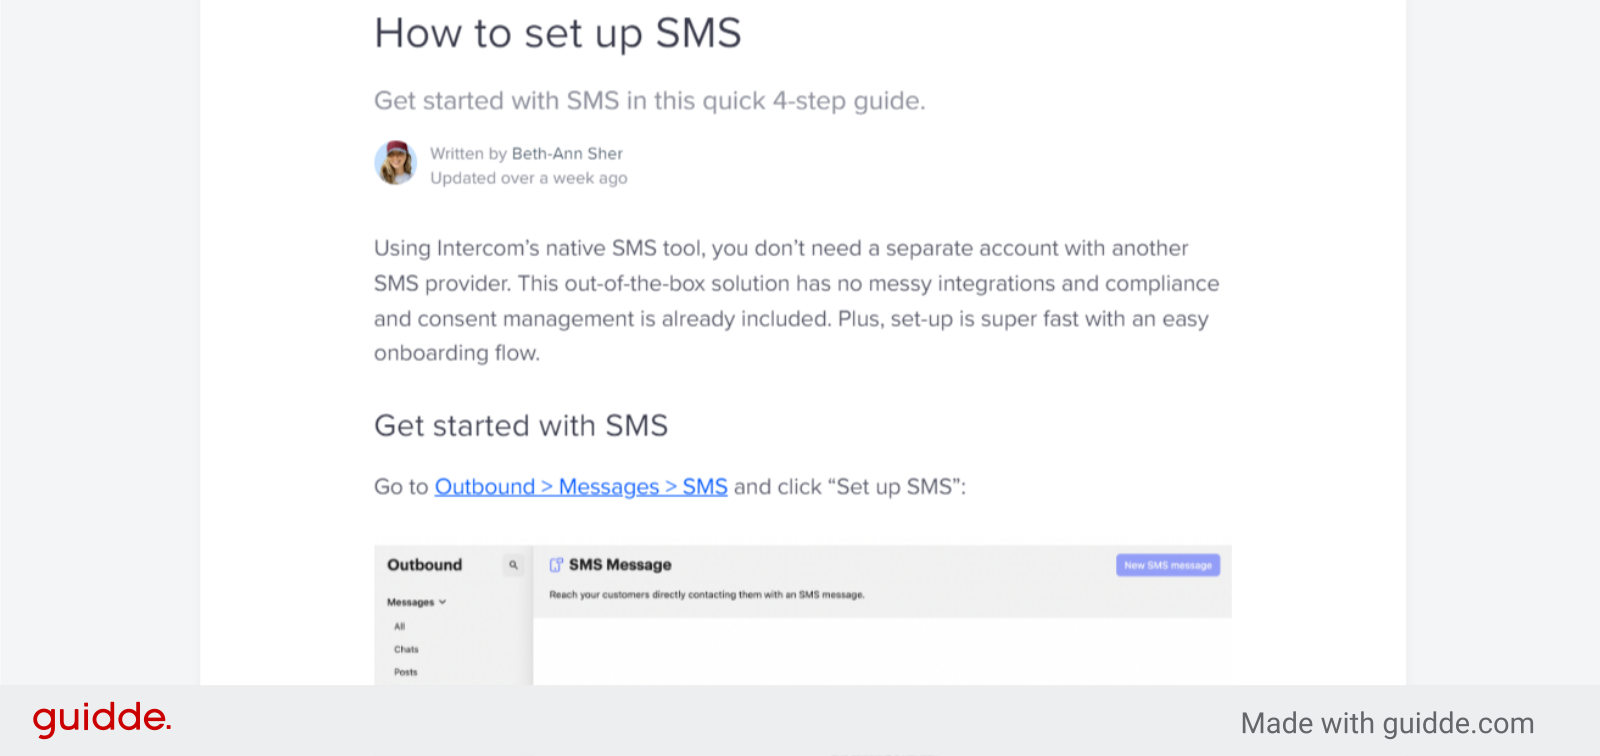
Task: Click the Outbound heading in the sidebar
Action: tap(424, 565)
